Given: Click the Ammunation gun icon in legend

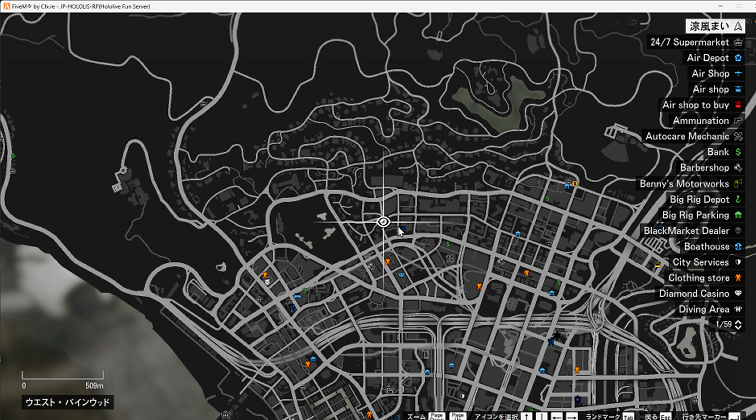Looking at the screenshot, I should point(738,121).
